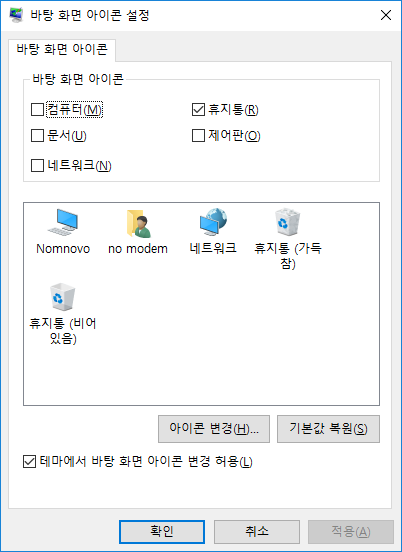
Task: Tick the 제어판(O) checkbox
Action: click(x=198, y=136)
